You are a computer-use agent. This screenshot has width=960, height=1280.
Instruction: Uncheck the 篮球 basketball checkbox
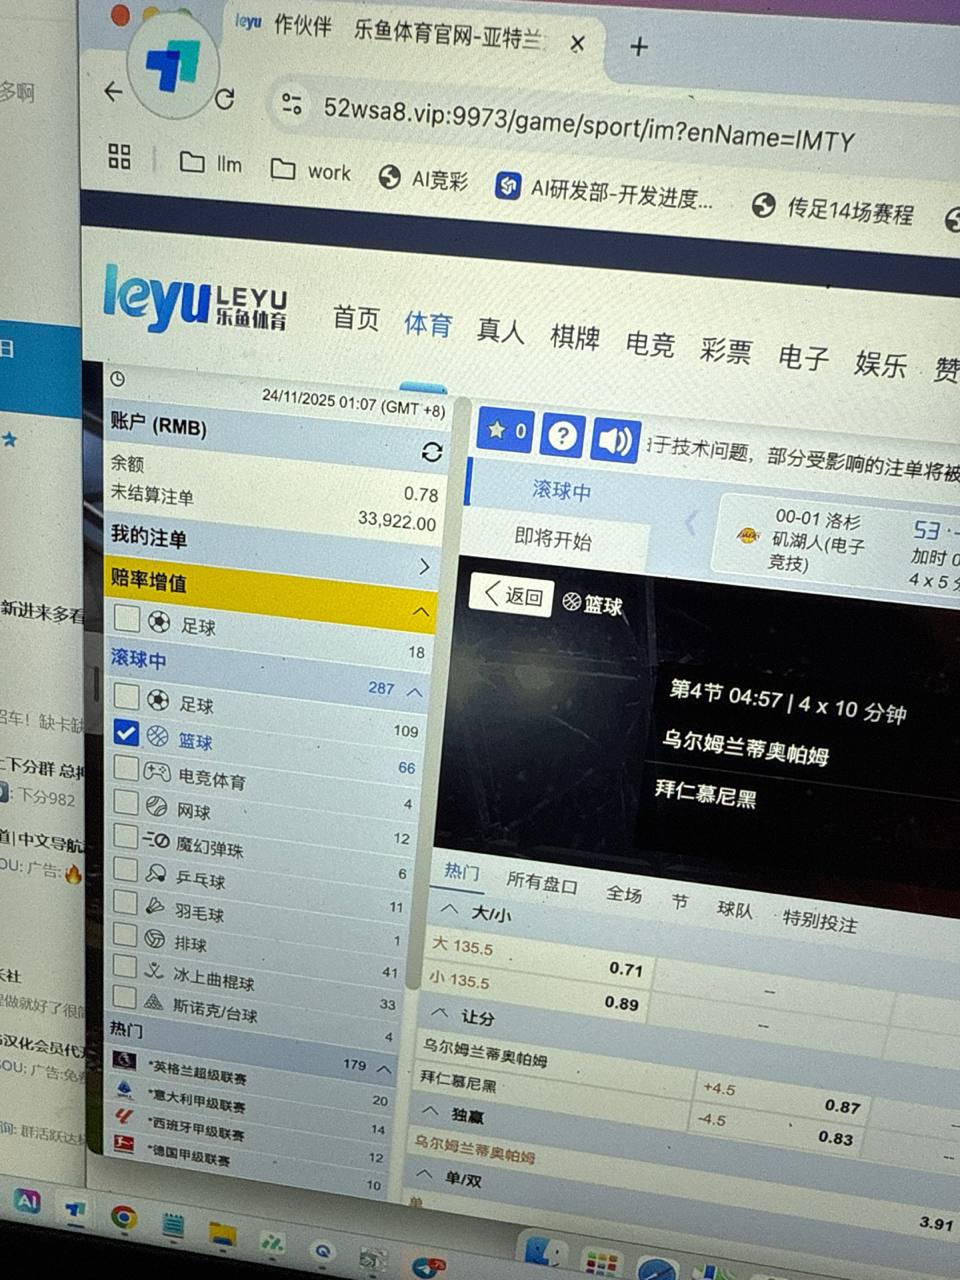click(126, 733)
